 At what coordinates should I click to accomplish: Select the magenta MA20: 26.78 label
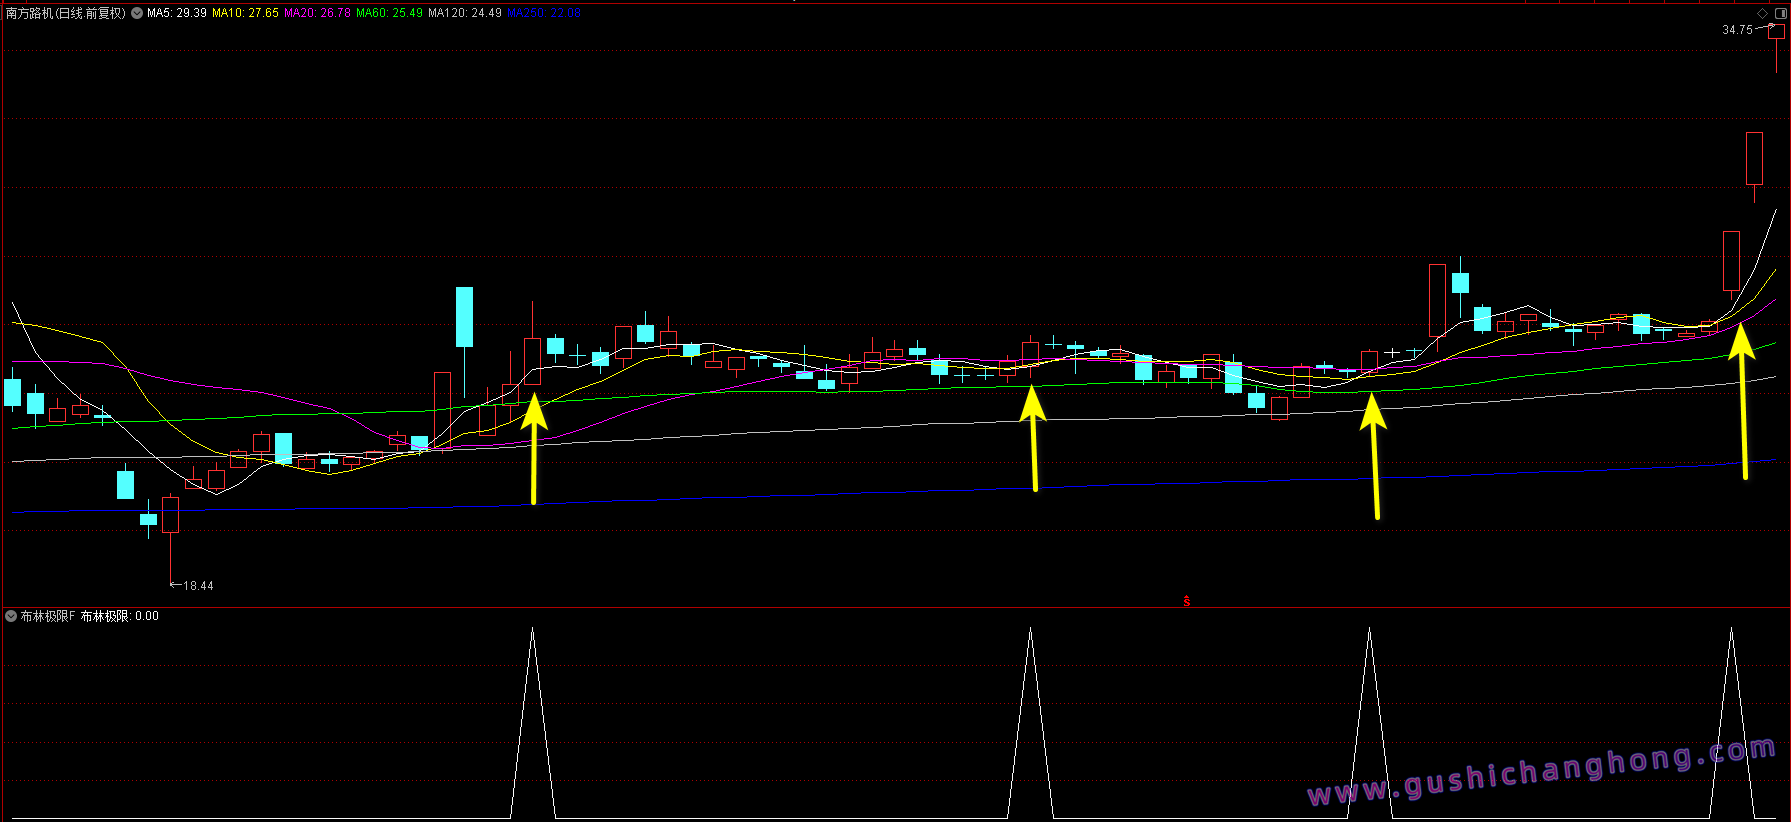[317, 13]
